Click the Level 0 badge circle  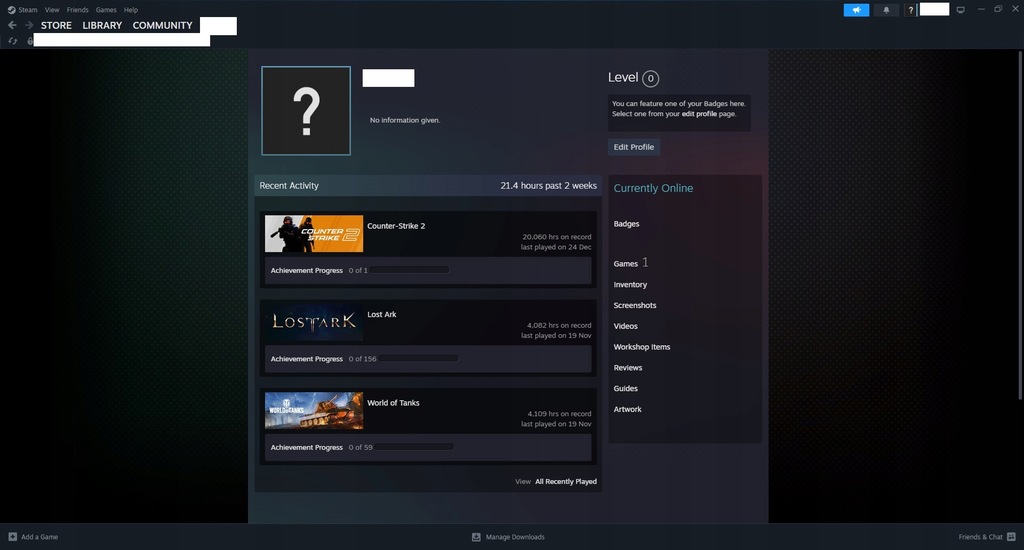click(x=650, y=78)
